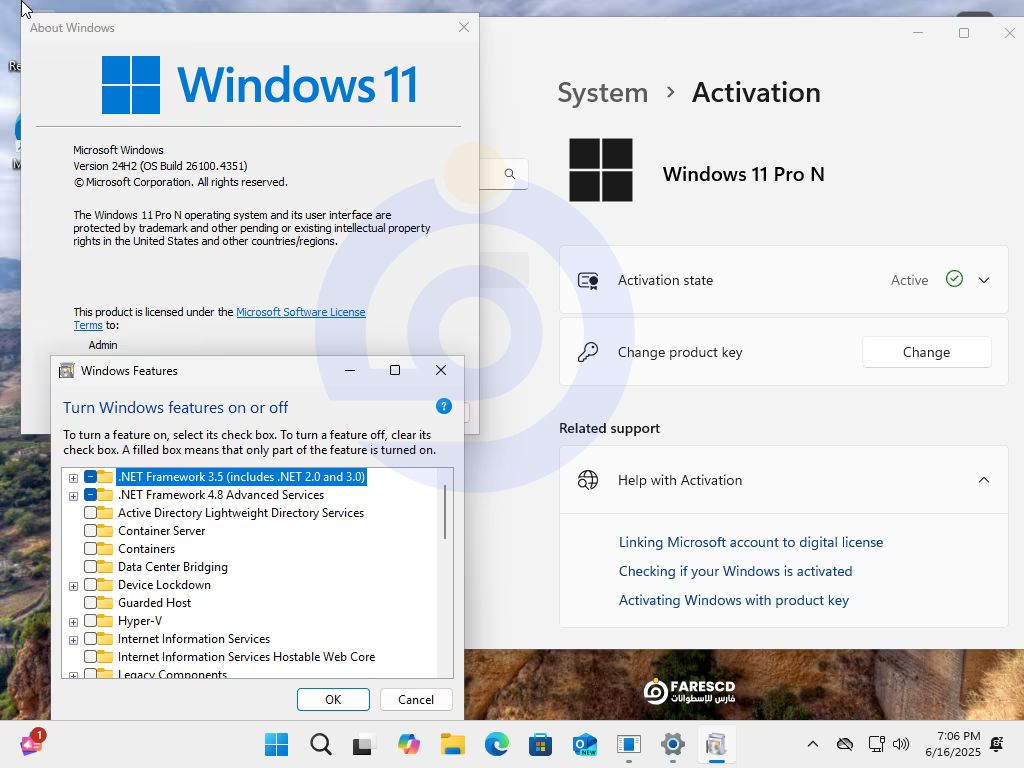Expand .NET Framework 3.5 tree node
The image size is (1024, 768).
point(73,478)
